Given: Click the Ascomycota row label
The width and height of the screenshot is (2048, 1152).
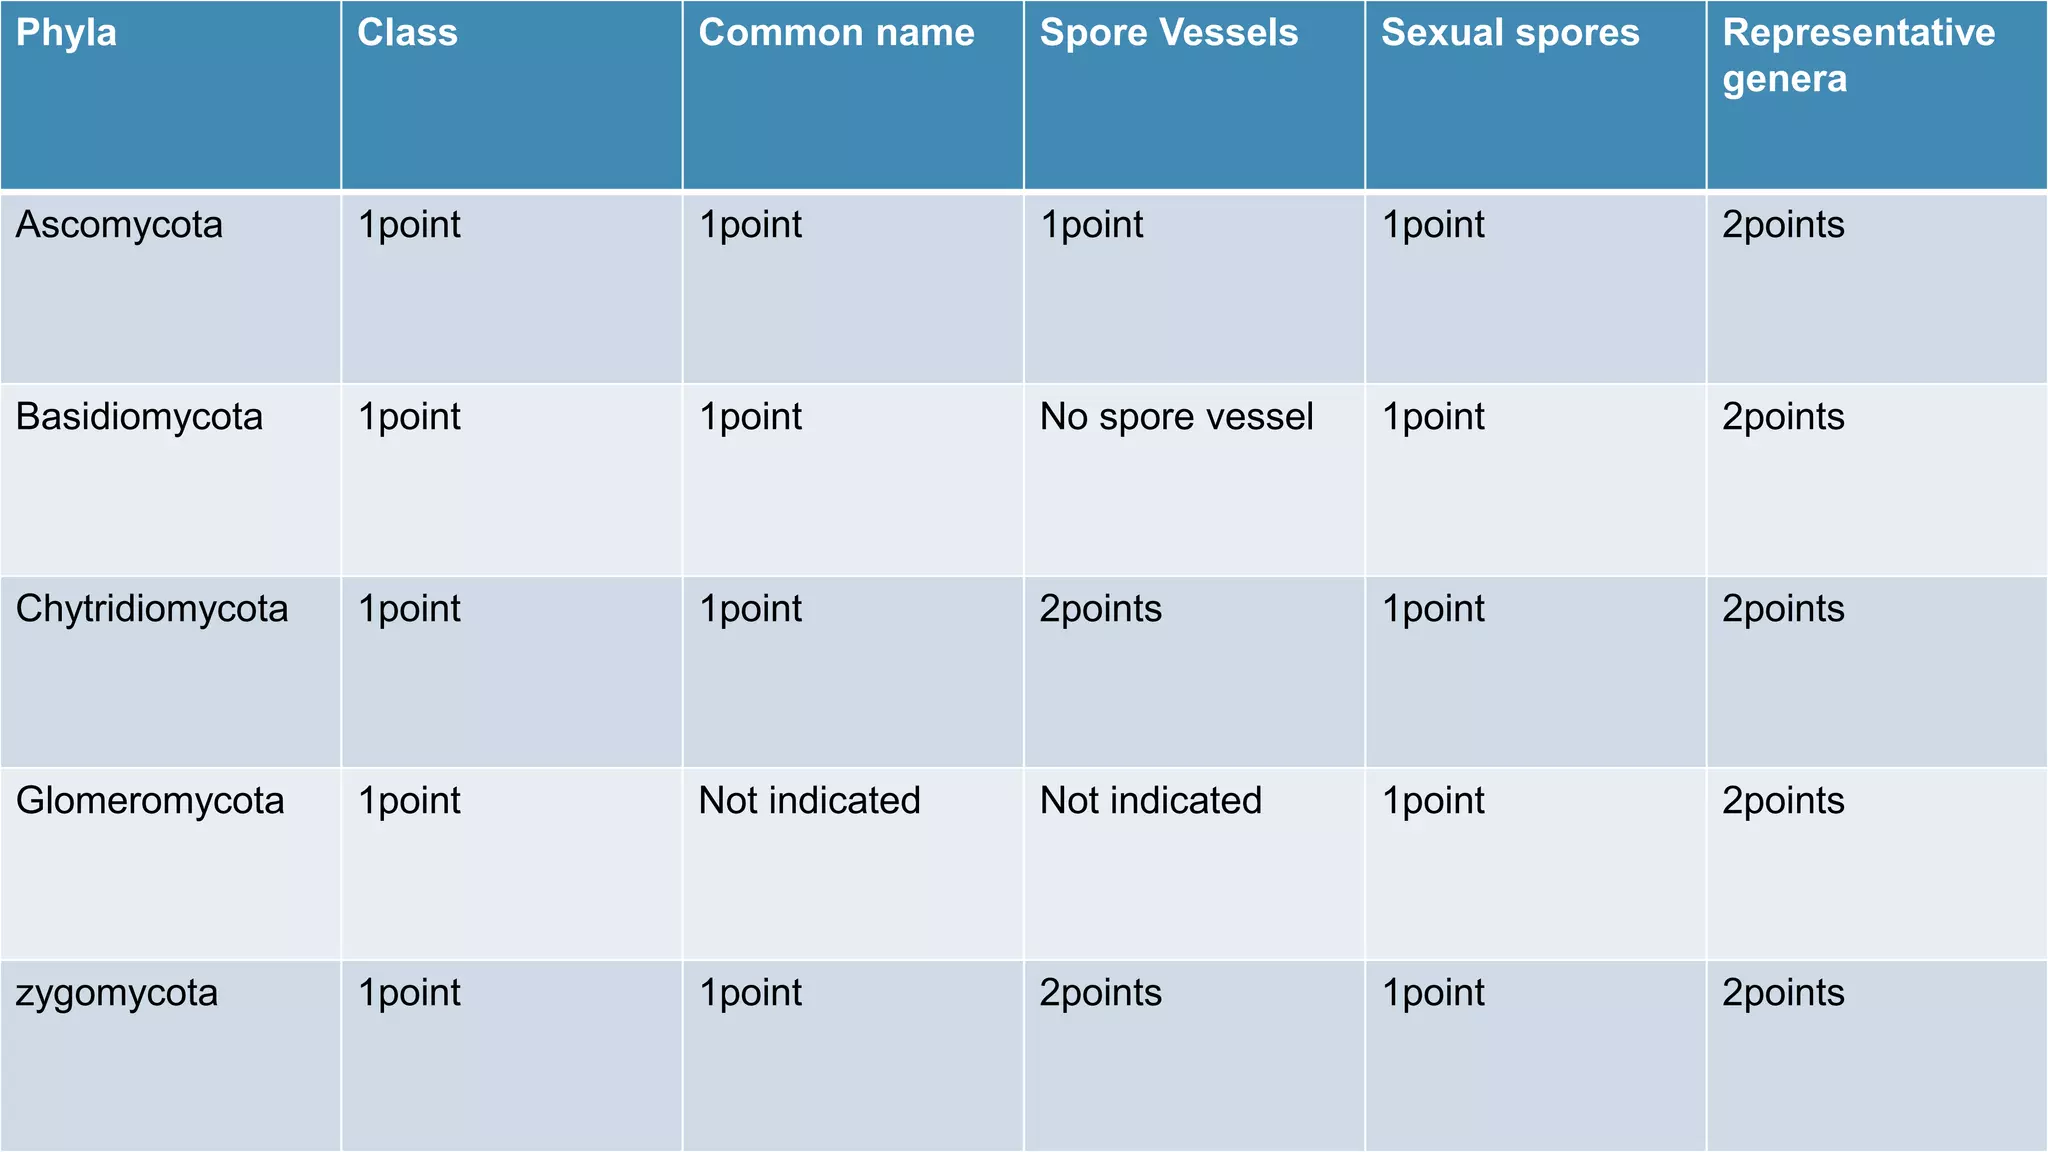Looking at the screenshot, I should (119, 225).
